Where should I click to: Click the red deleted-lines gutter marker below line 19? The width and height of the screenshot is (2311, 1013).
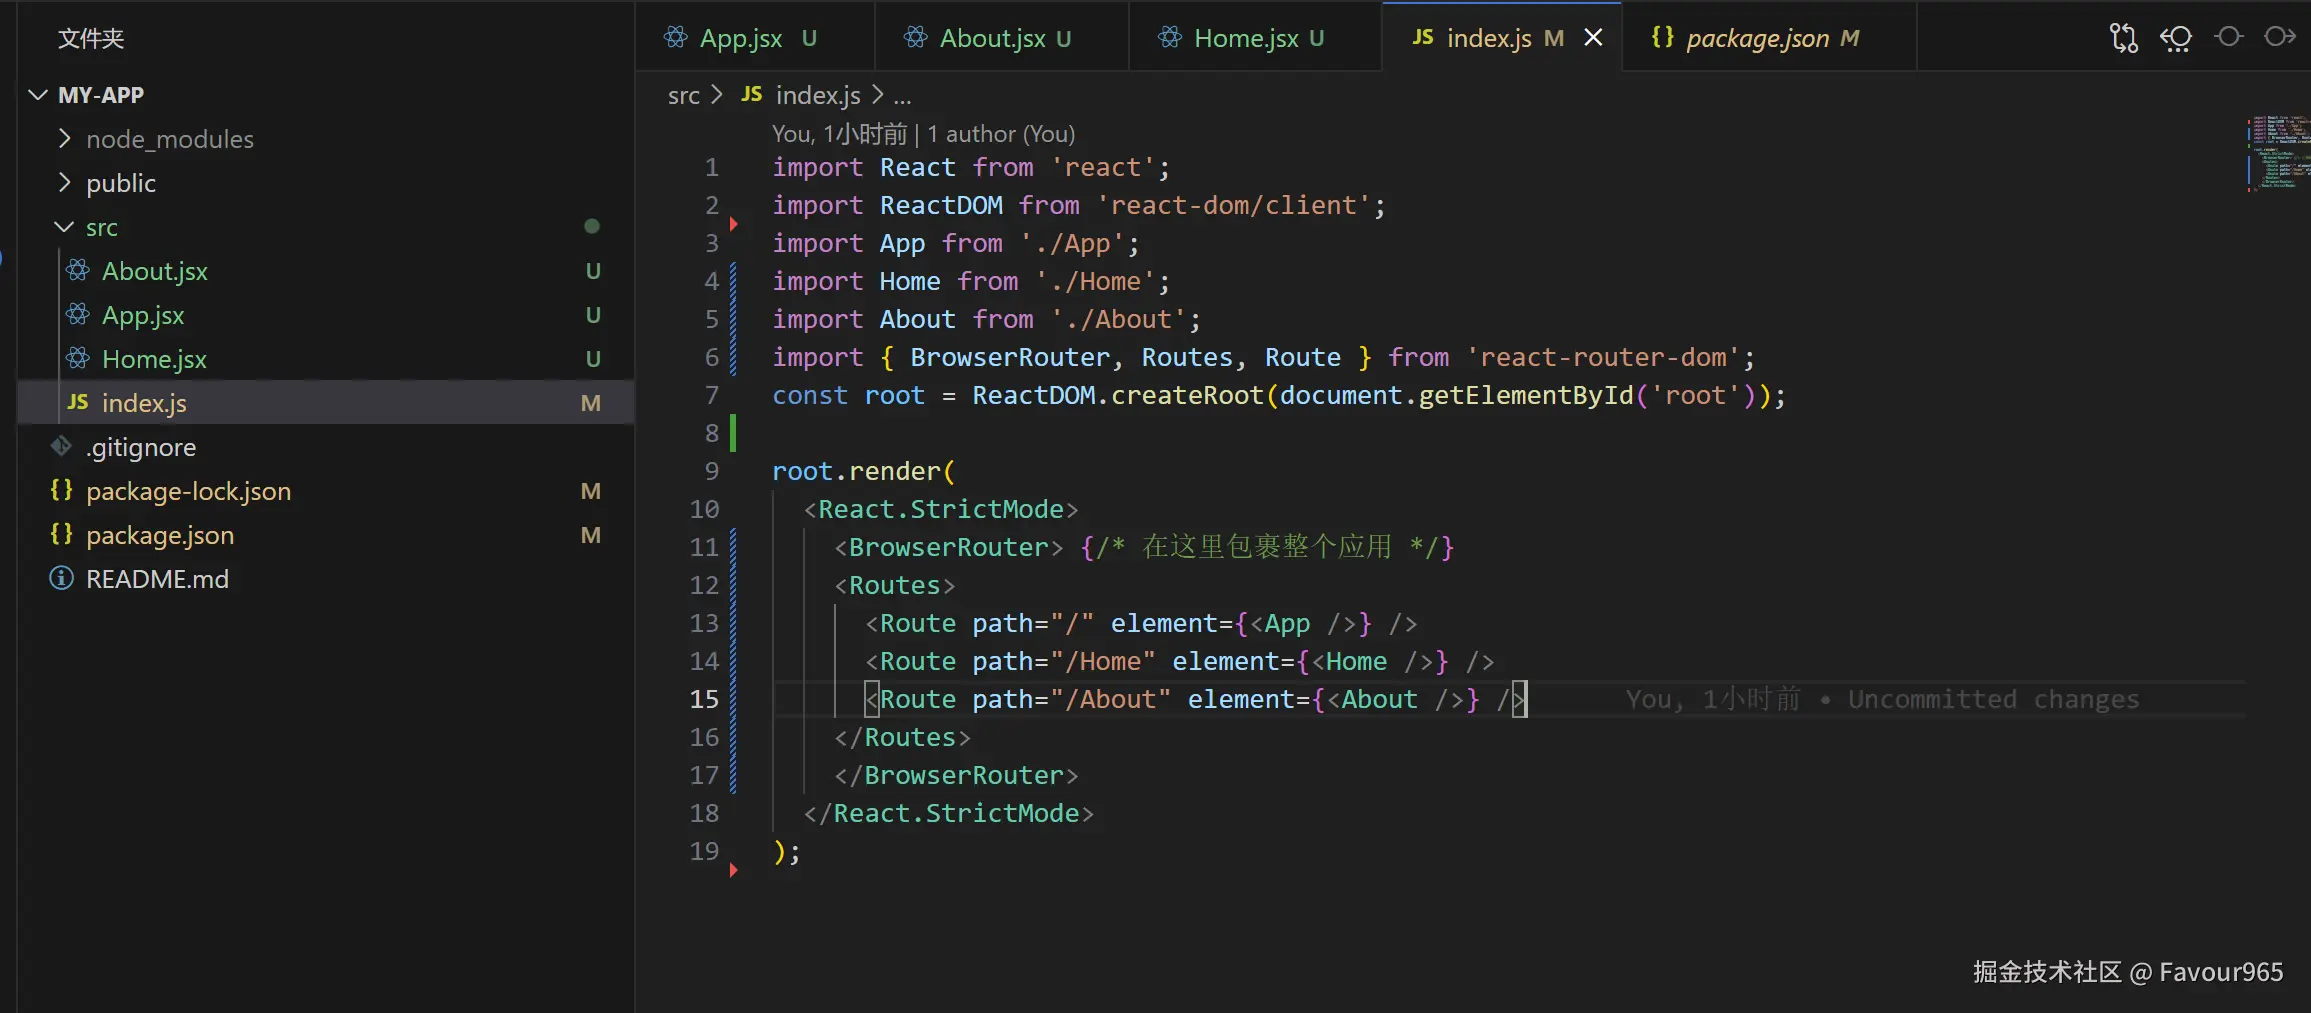(734, 870)
